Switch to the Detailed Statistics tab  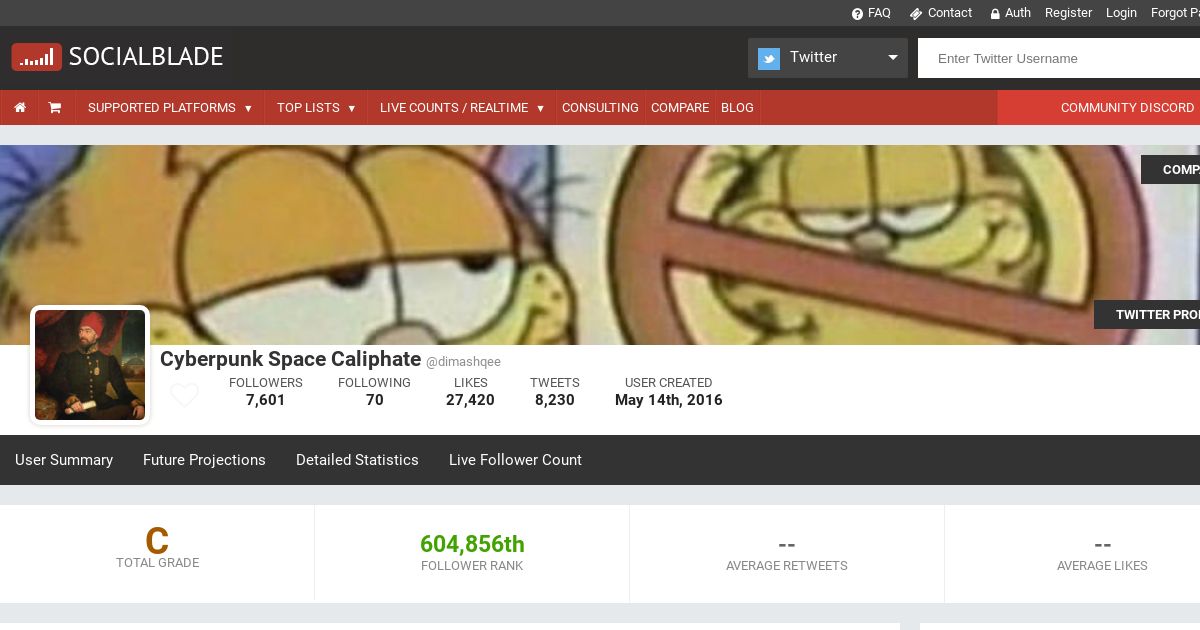coord(357,460)
